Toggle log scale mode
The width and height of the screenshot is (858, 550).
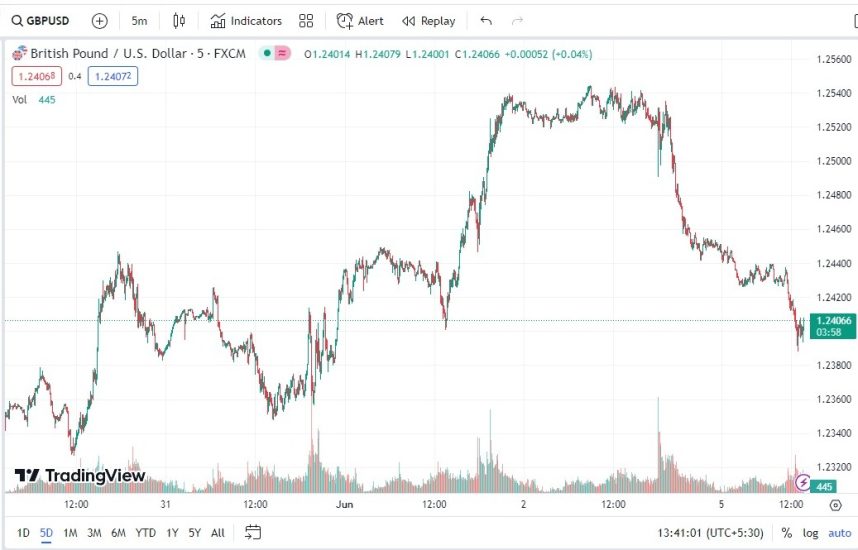(x=809, y=533)
